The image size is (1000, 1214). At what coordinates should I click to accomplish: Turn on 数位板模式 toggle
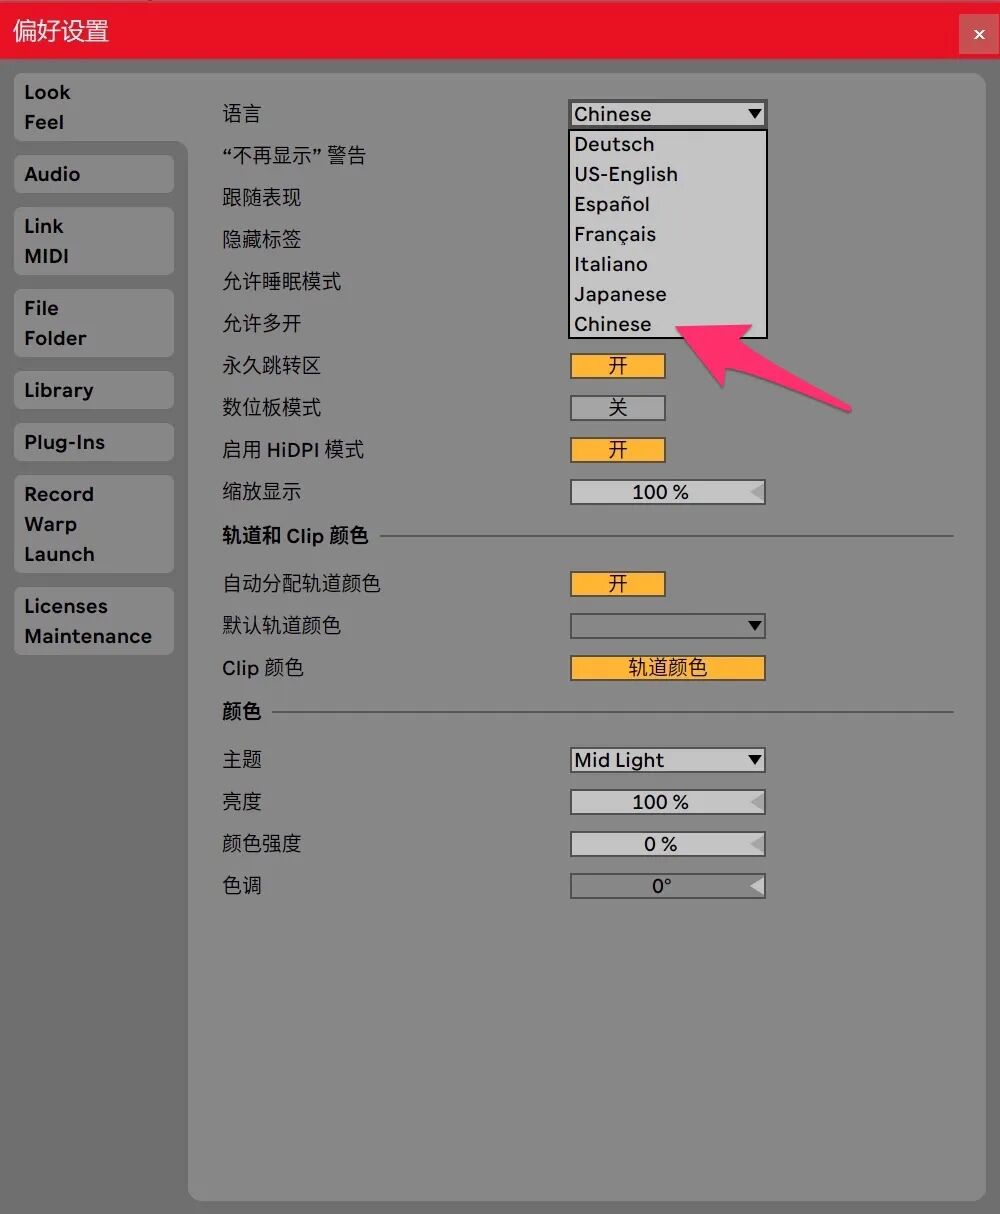pyautogui.click(x=618, y=408)
